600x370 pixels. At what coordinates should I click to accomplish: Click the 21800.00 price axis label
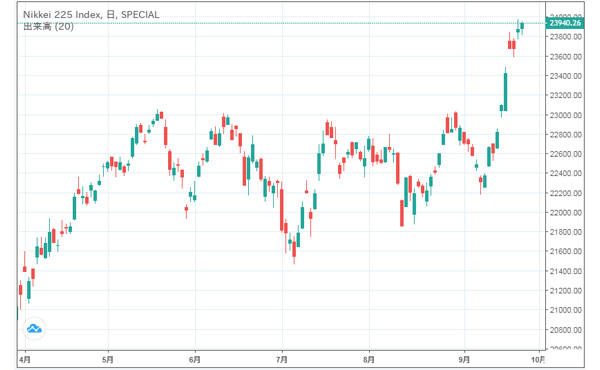click(566, 232)
